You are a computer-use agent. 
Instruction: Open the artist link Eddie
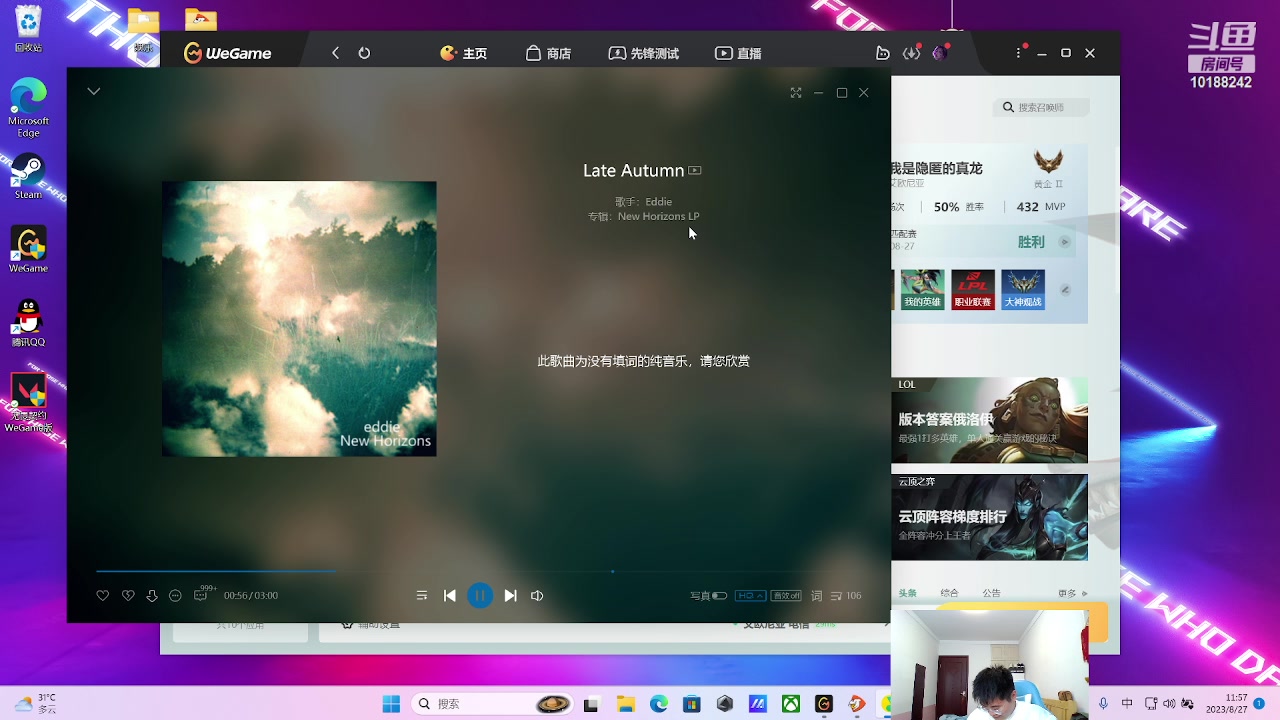(x=659, y=202)
